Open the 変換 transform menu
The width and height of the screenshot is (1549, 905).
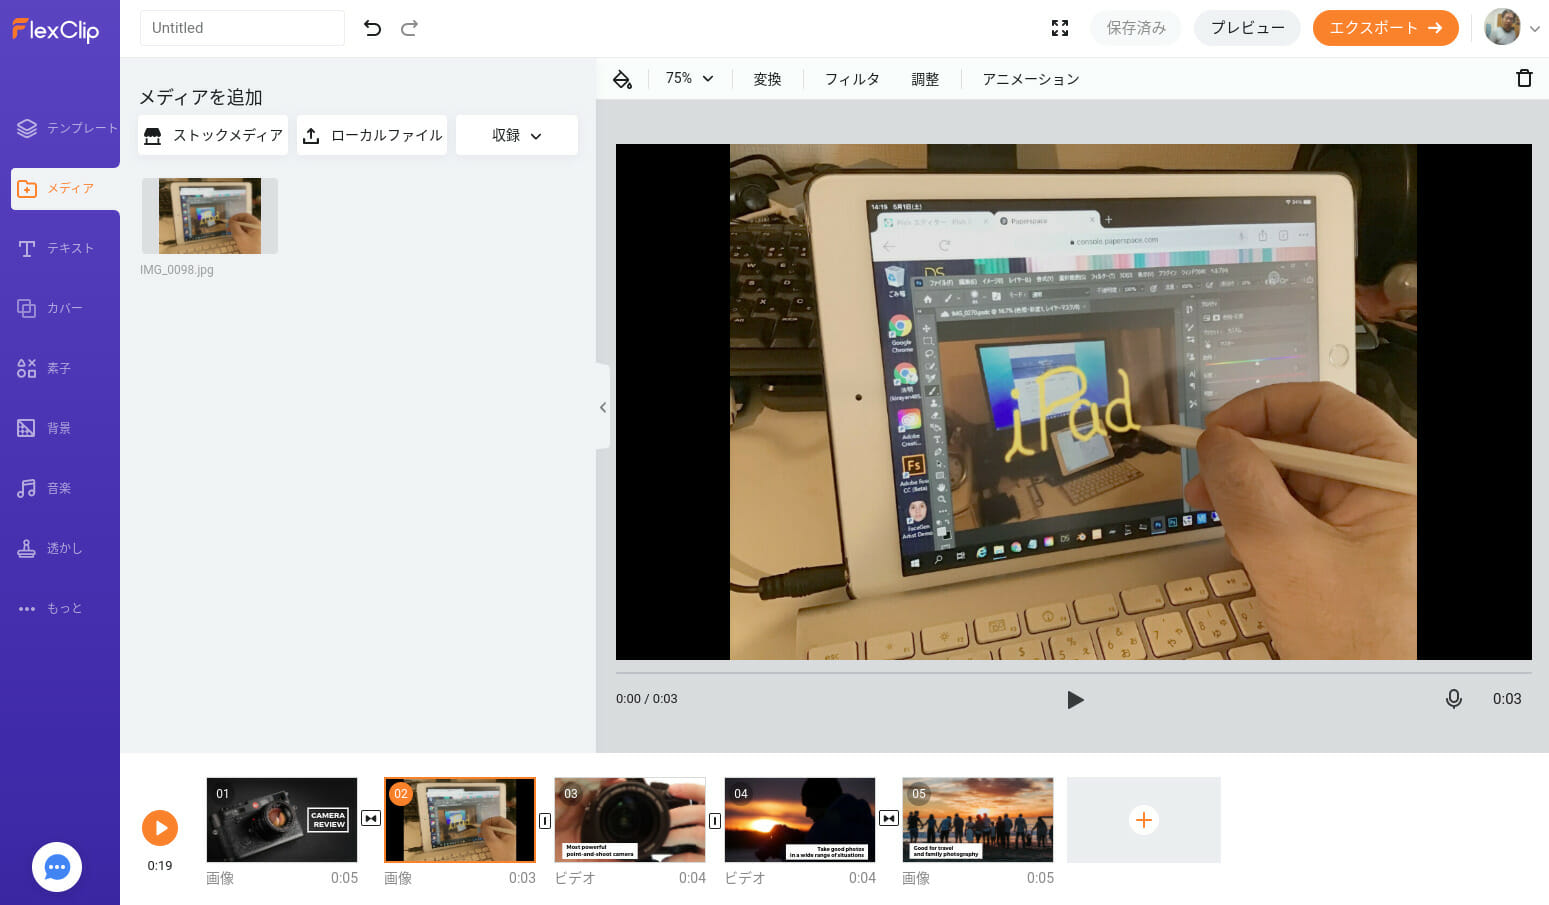[767, 79]
